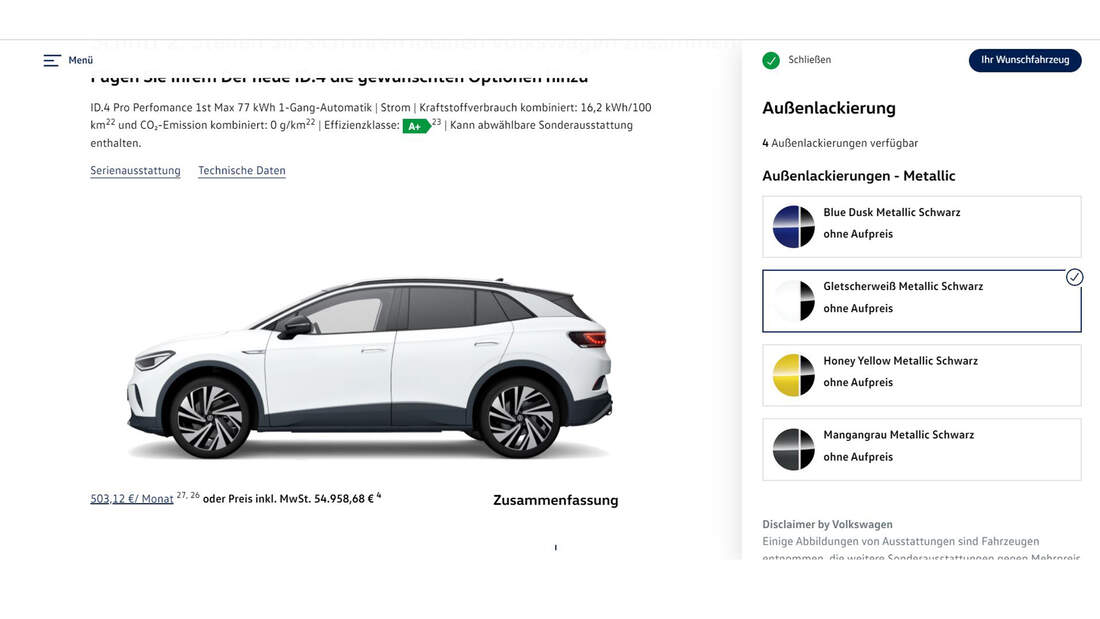Viewport: 1100px width, 619px height.
Task: Open the Zusammenfassung section
Action: pos(556,500)
